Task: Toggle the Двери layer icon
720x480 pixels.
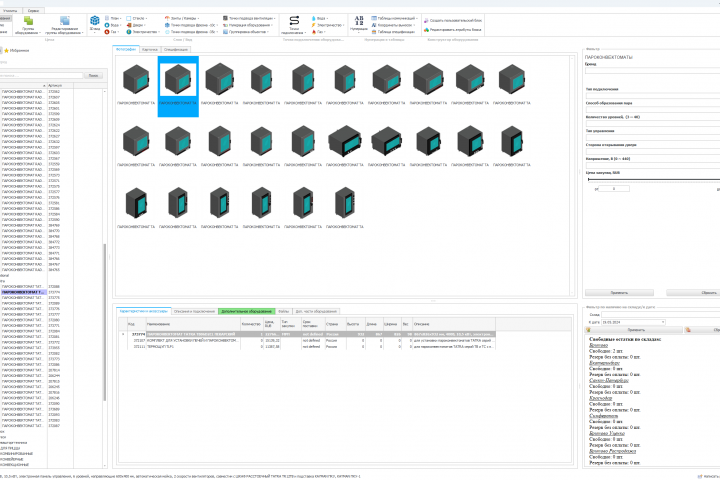Action: pos(129,25)
